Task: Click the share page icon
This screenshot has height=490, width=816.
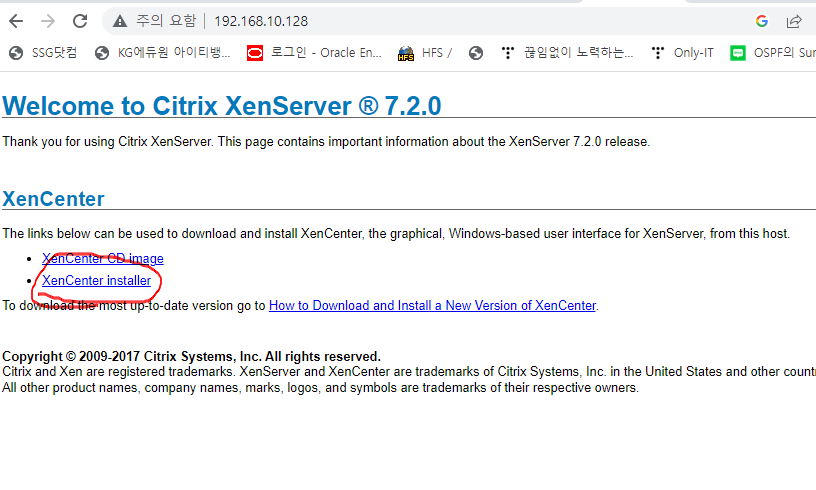Action: point(794,21)
